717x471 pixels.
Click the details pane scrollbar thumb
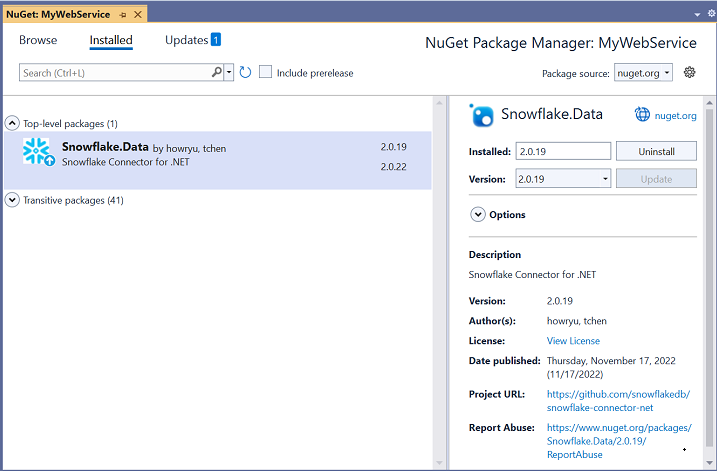coord(709,277)
